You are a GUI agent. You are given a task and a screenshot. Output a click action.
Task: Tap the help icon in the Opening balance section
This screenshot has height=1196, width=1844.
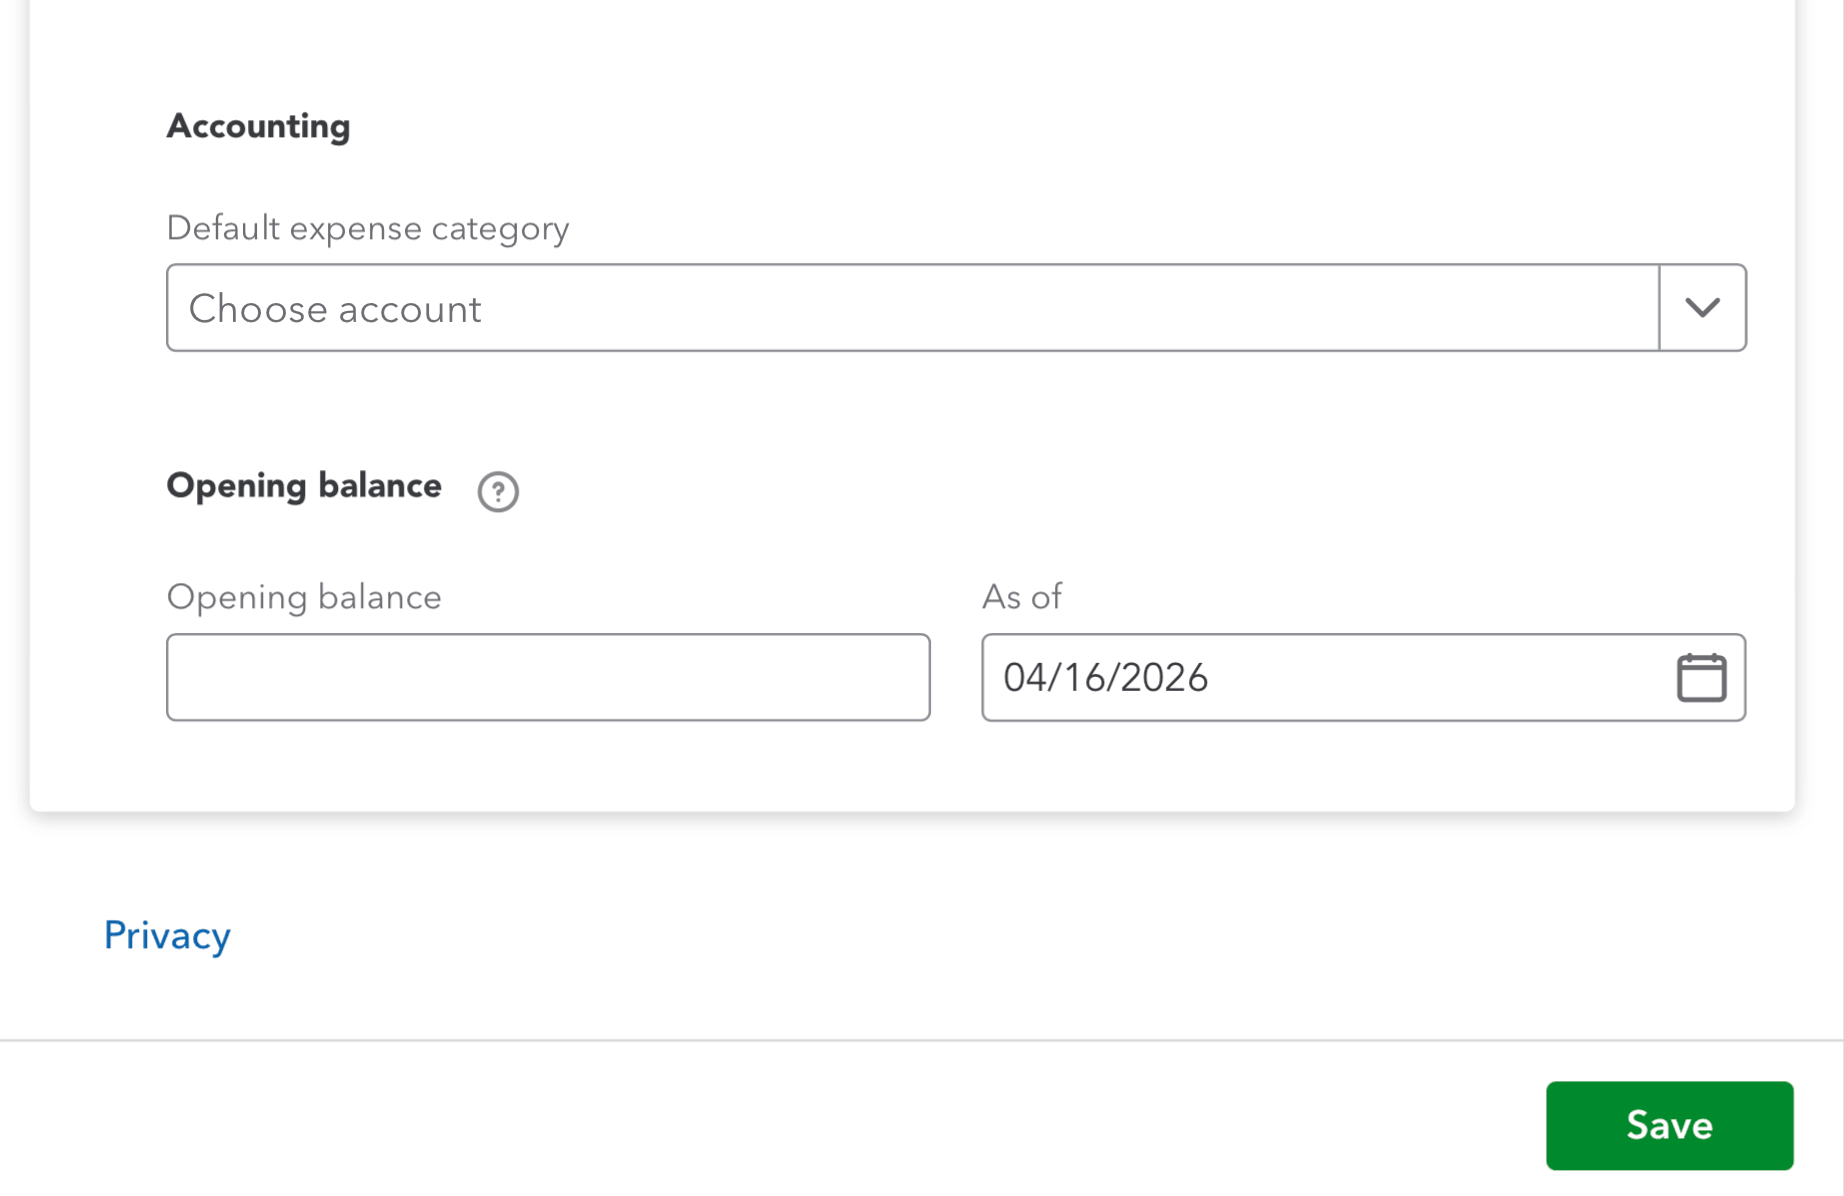coord(497,491)
